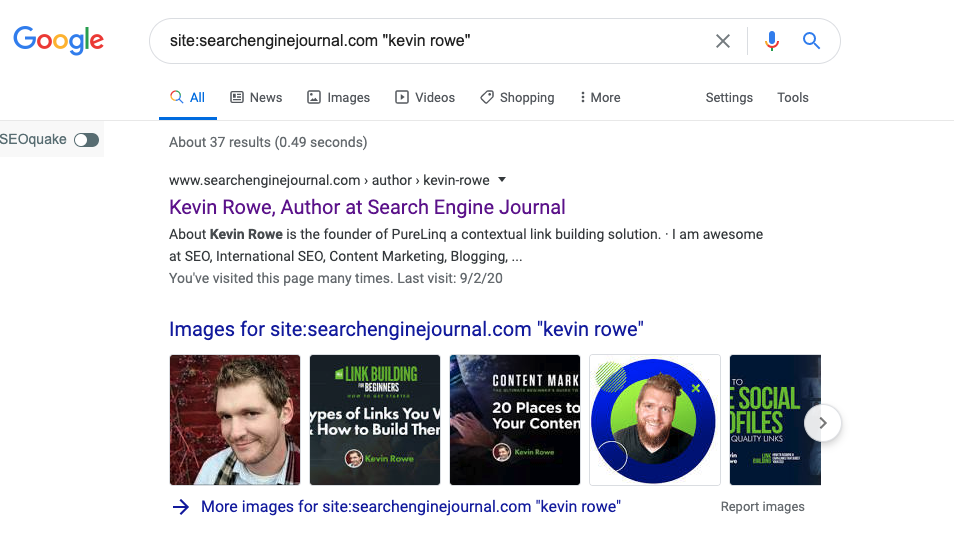Show next images with the carousel arrow
The image size is (954, 555).
[823, 423]
